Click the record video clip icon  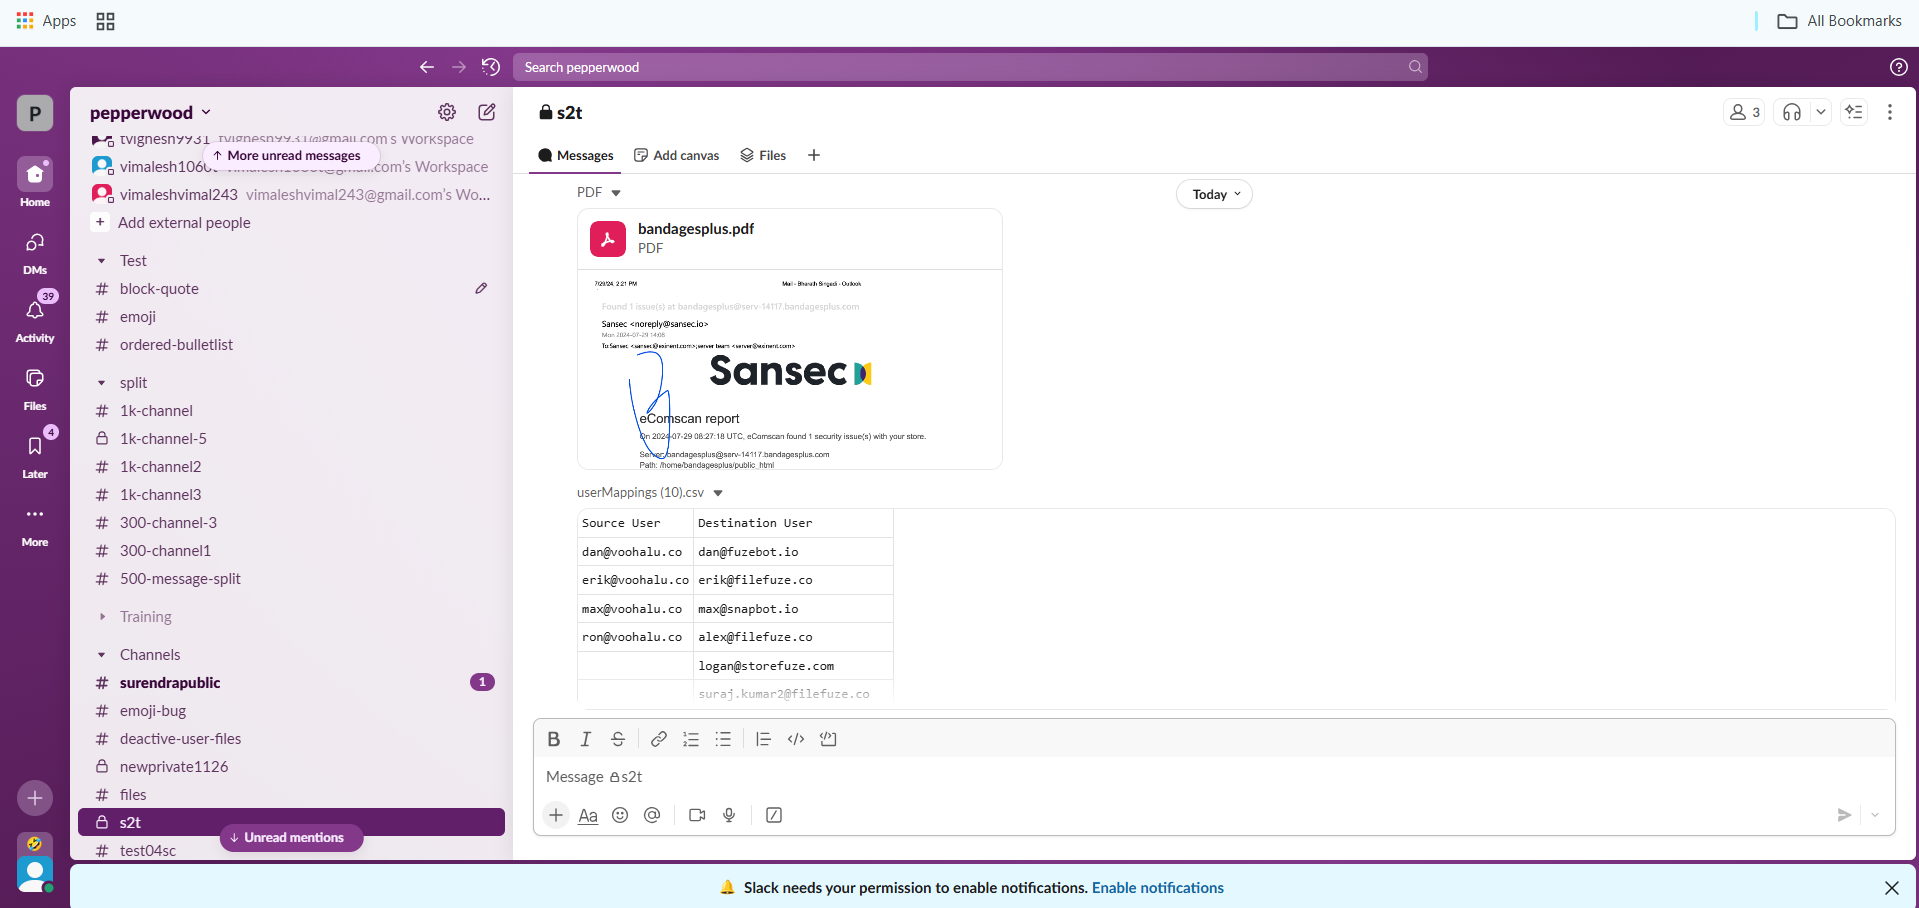point(697,815)
